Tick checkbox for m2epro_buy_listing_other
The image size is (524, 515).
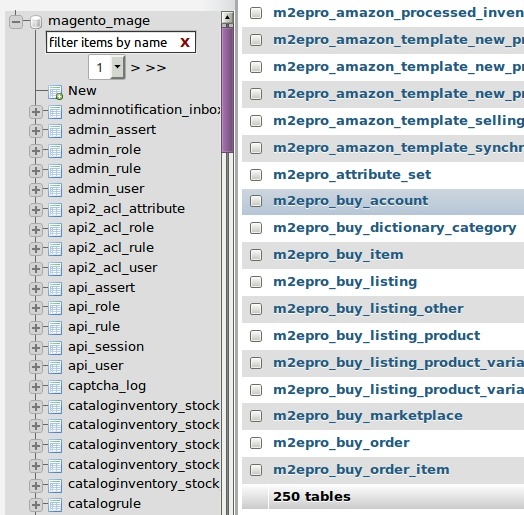tap(256, 309)
